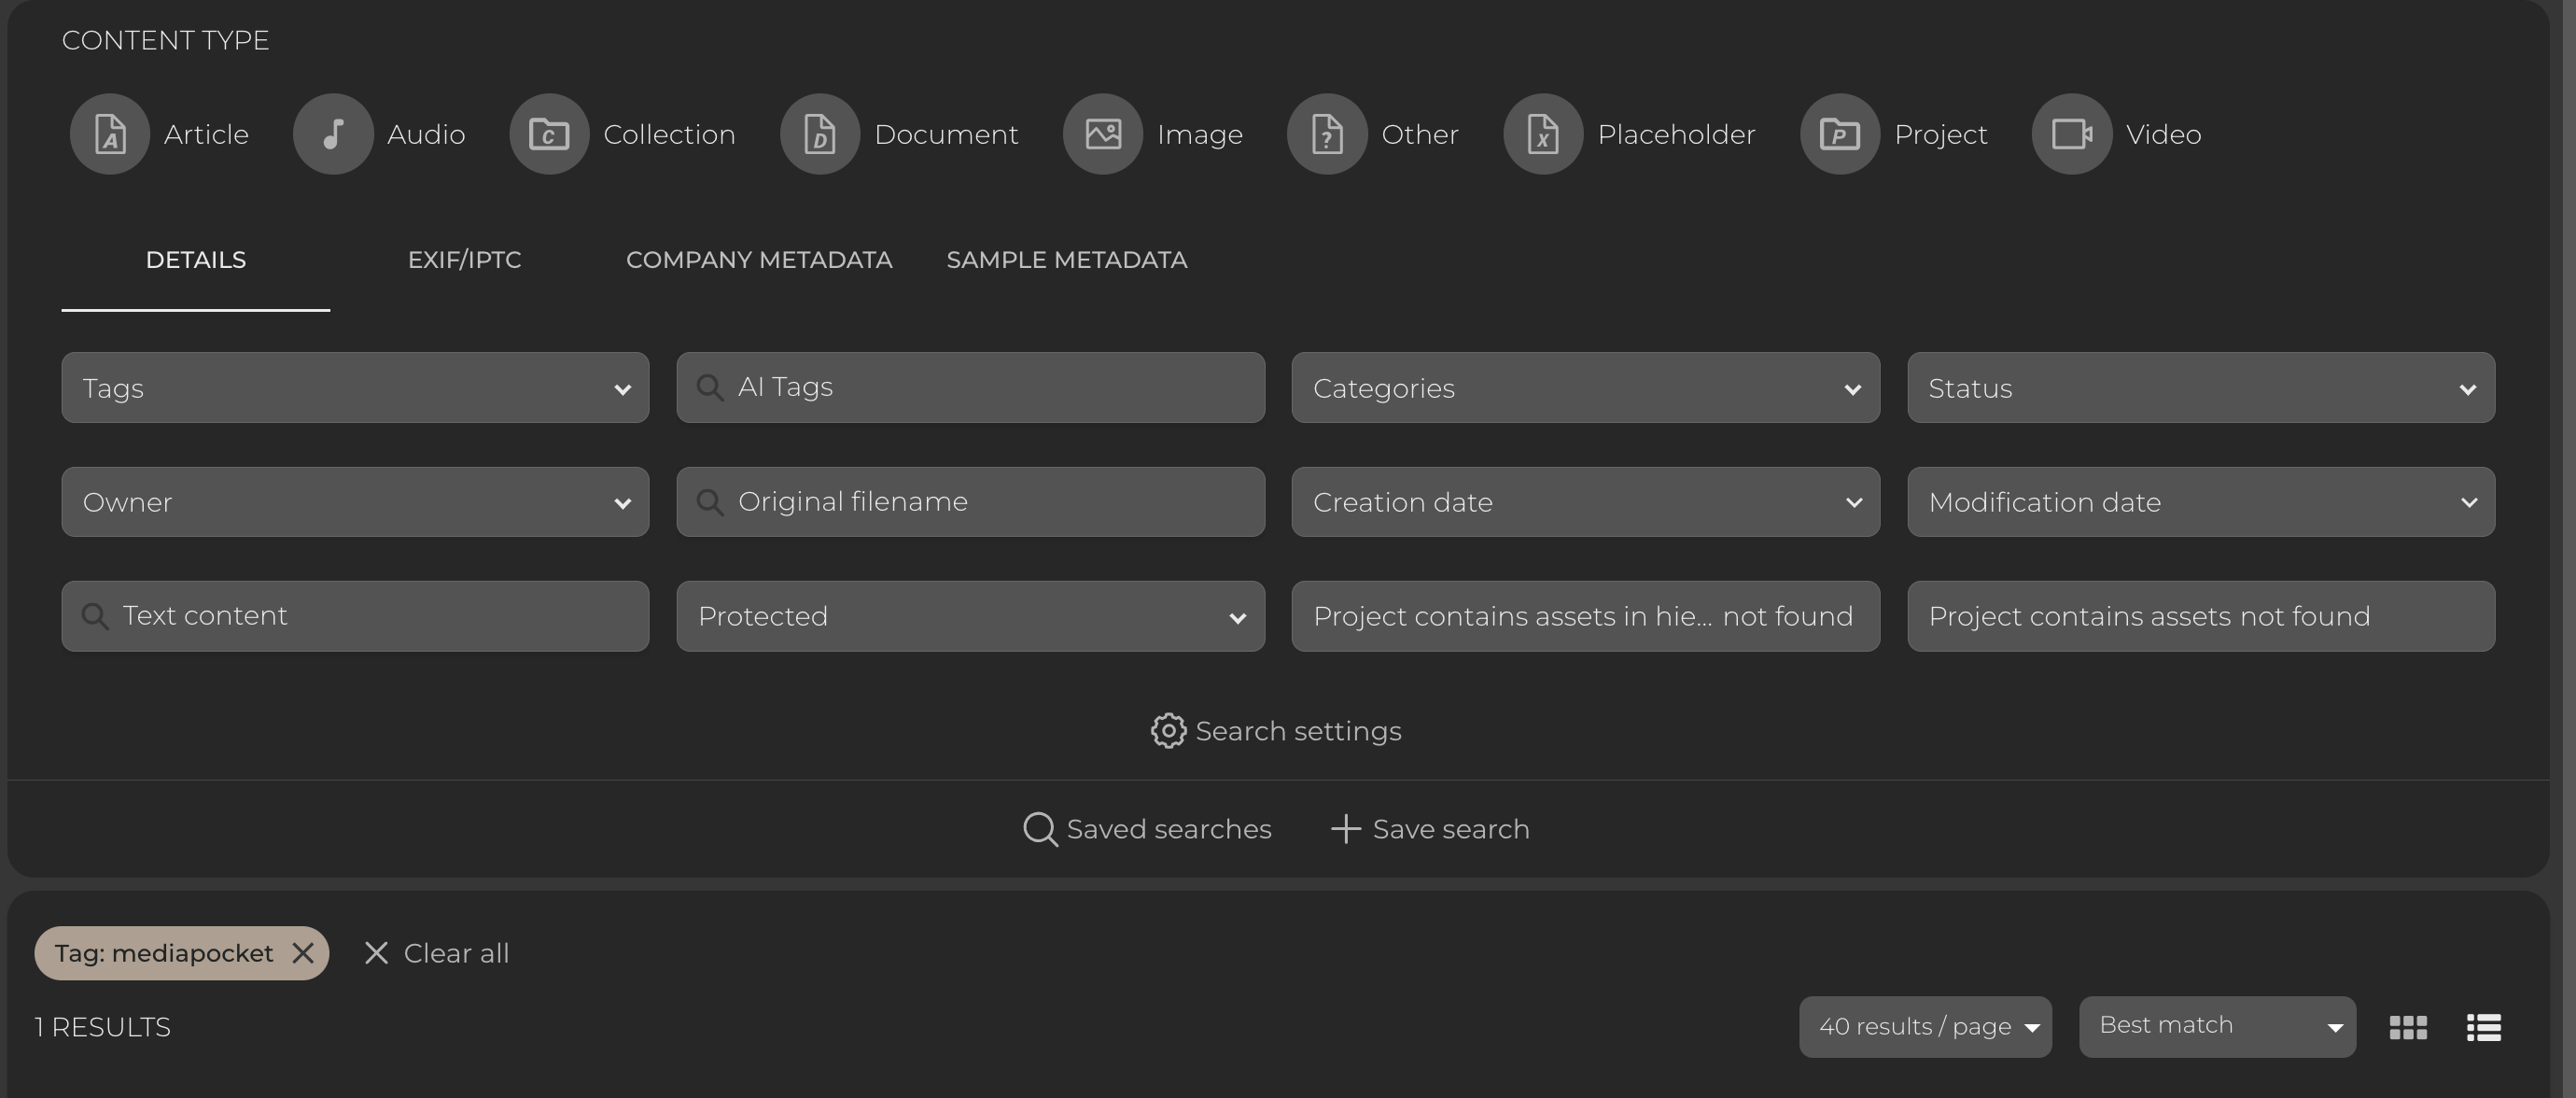Toggle the Other content type filter
The image size is (2576, 1098).
(x=1327, y=134)
